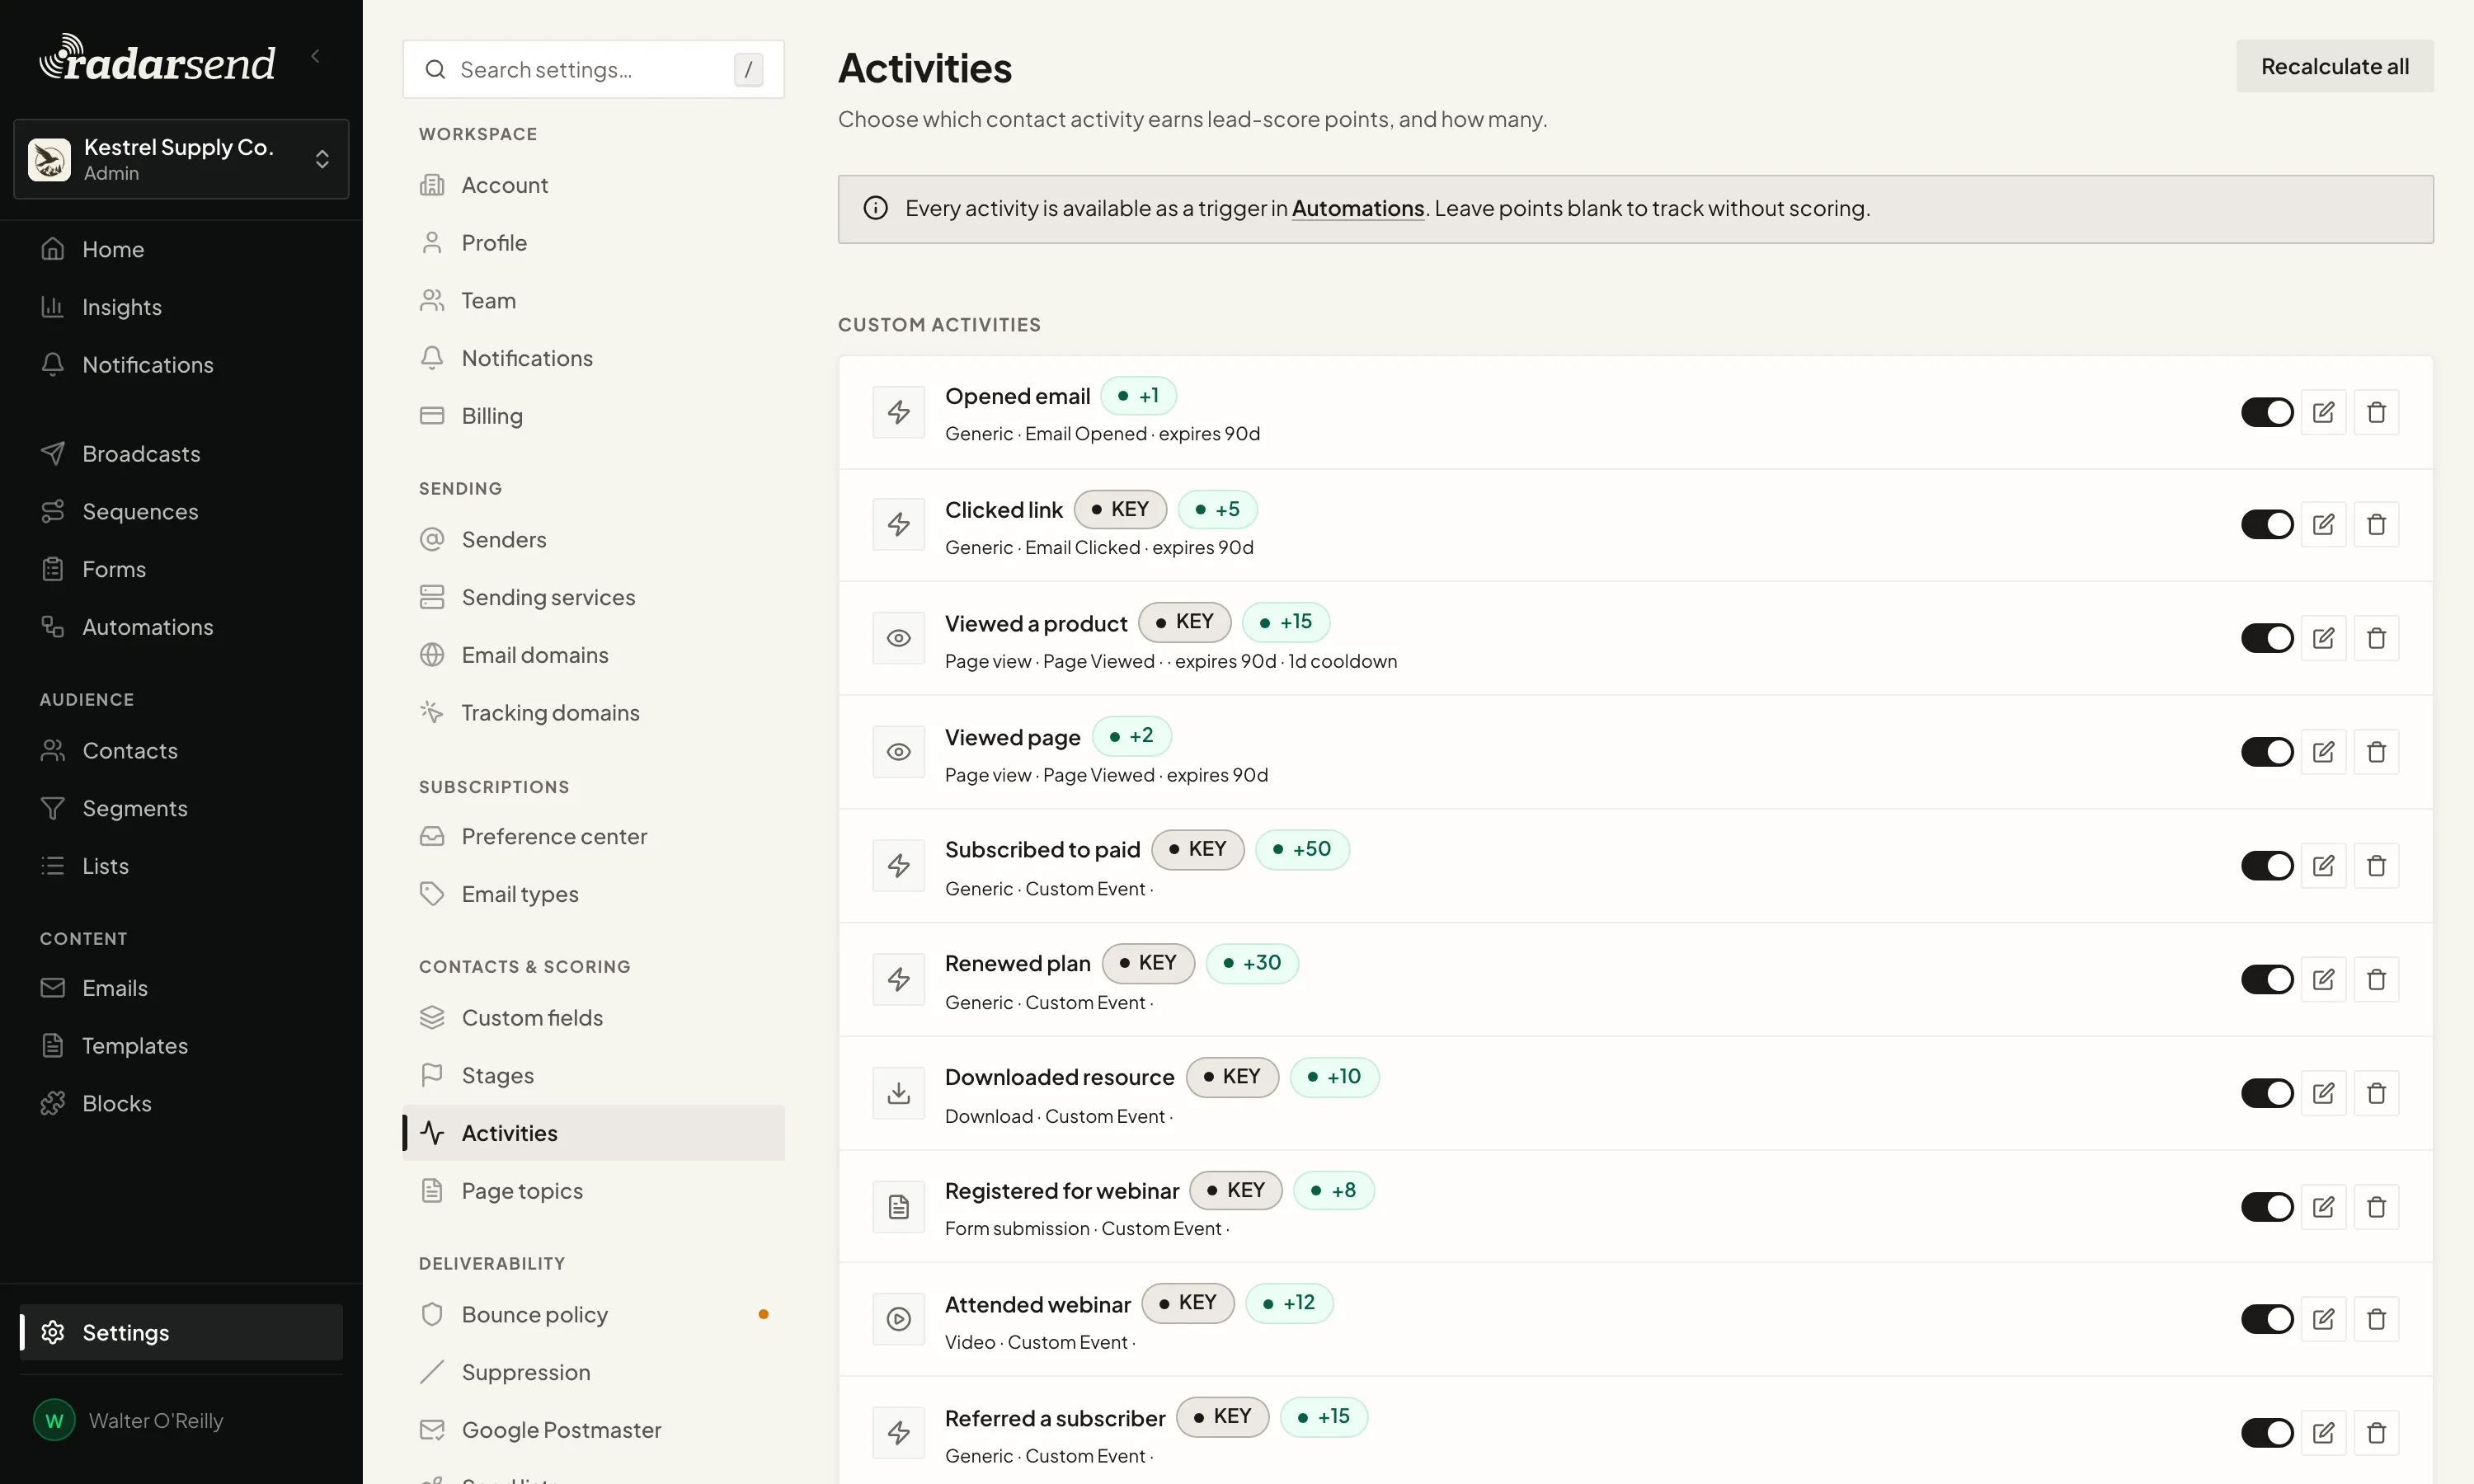Click the Registered for webinar form icon
The width and height of the screenshot is (2474, 1484).
click(898, 1207)
